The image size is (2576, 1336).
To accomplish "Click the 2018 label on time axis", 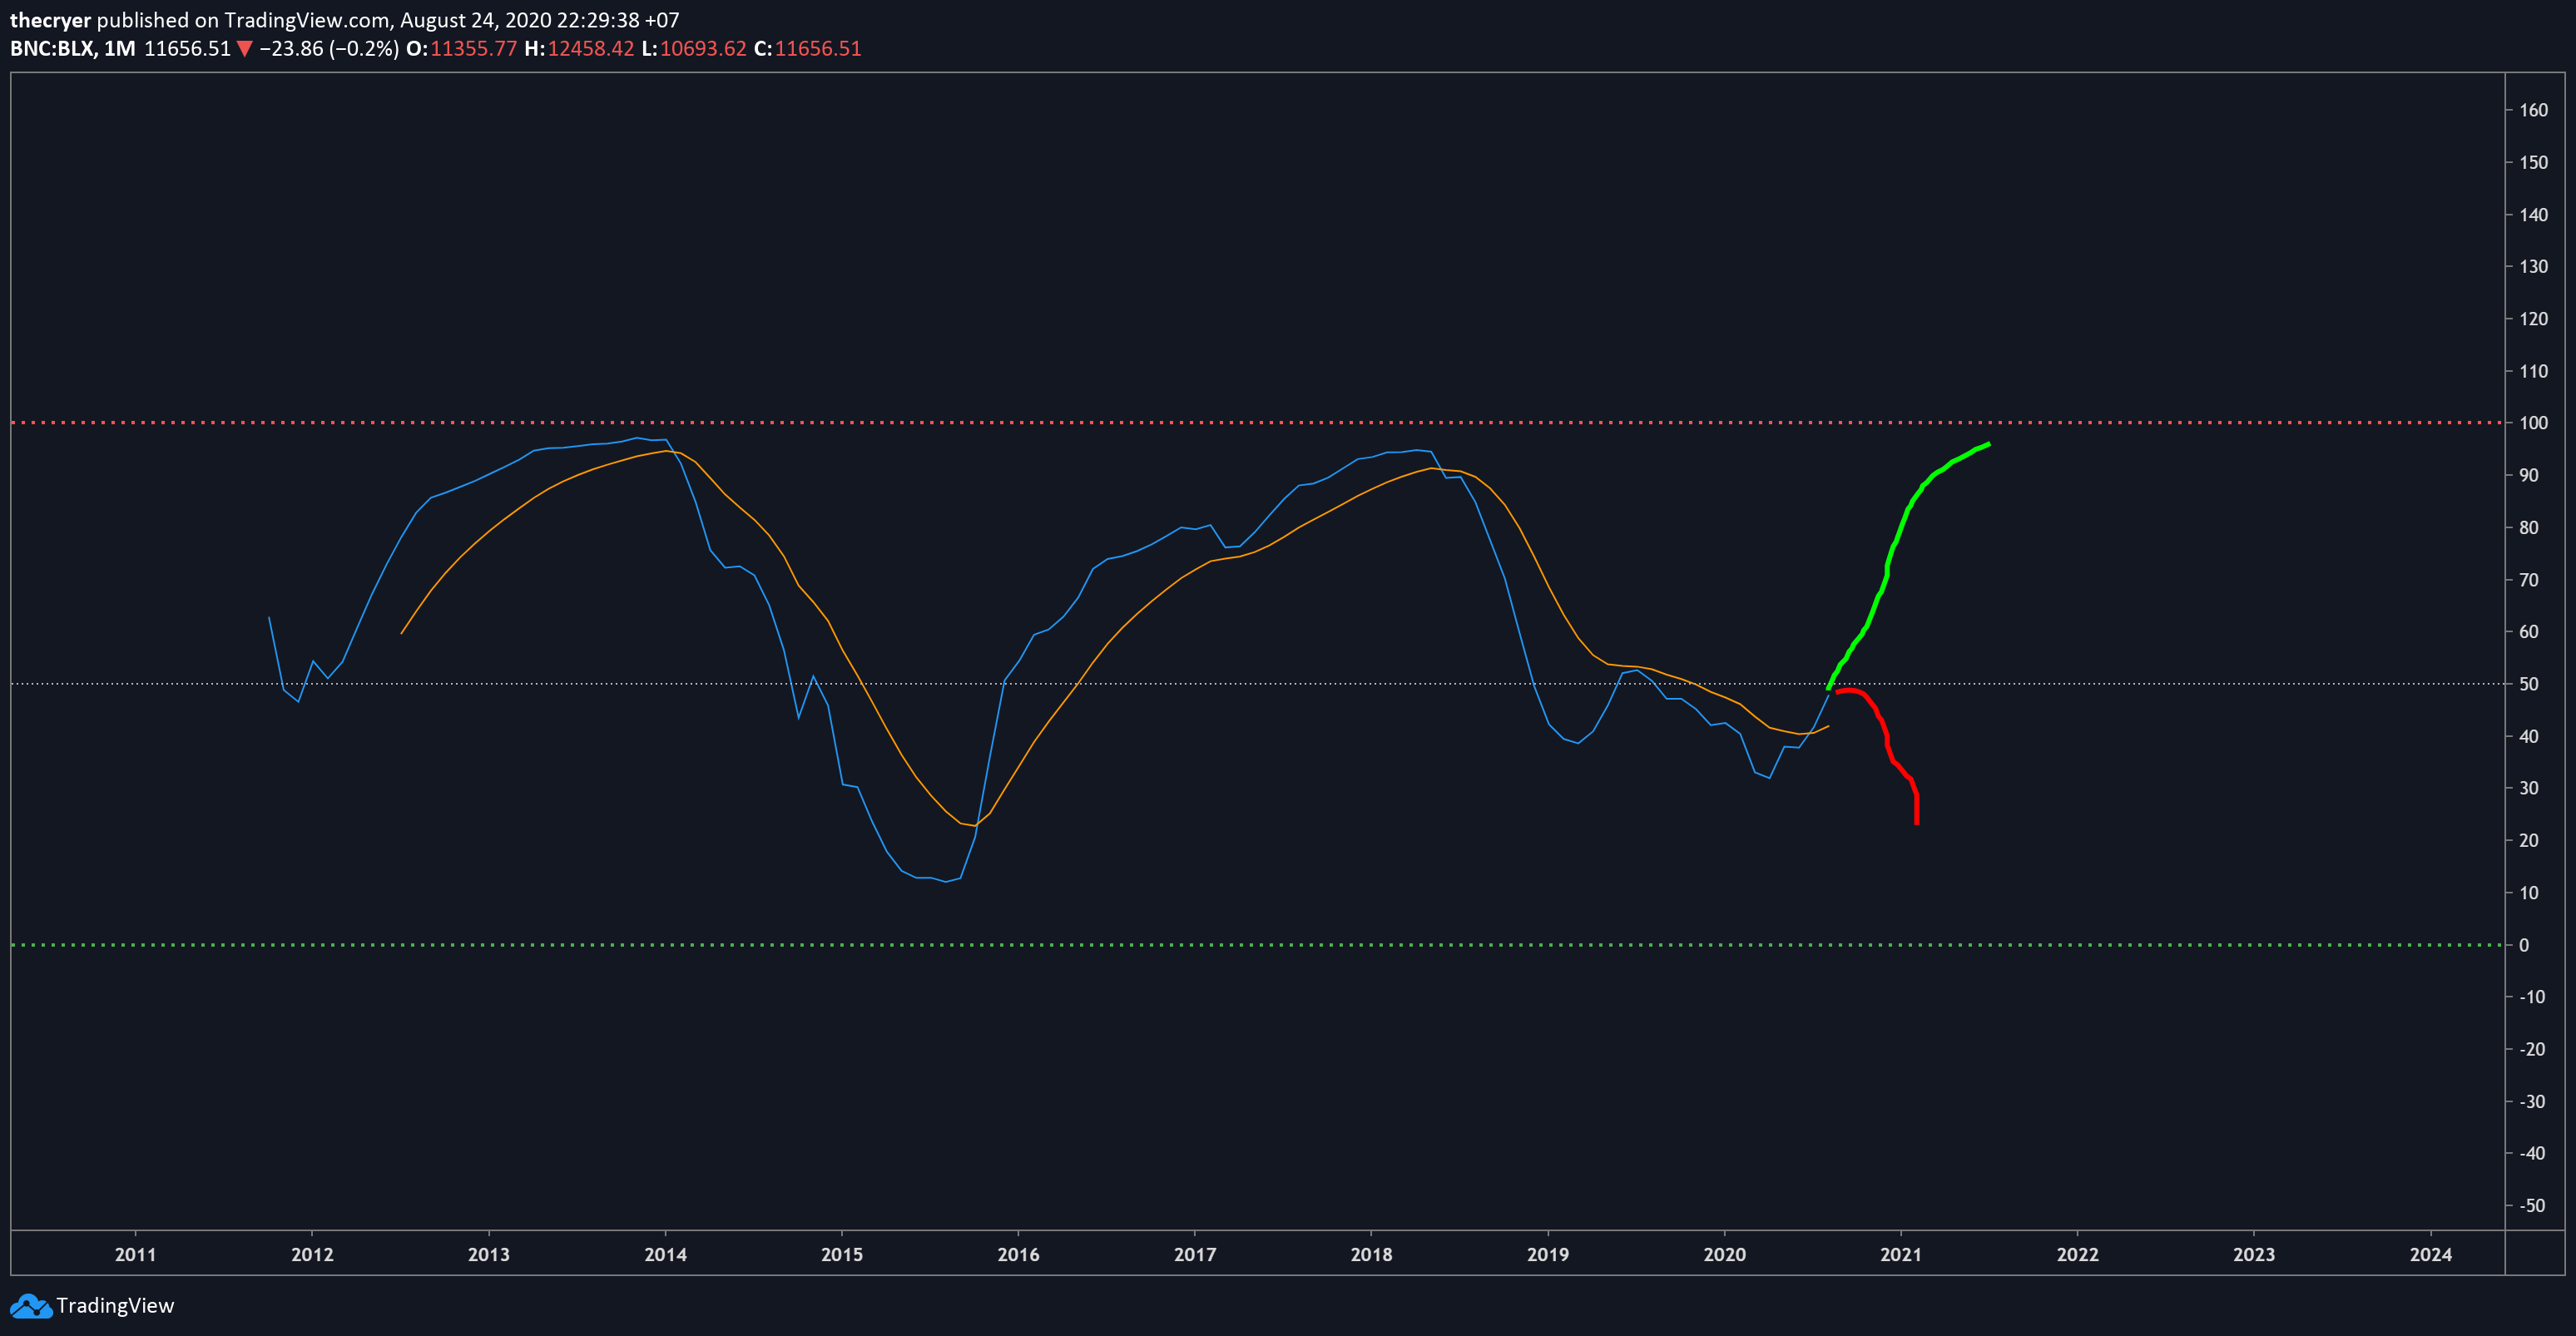I will [x=1371, y=1254].
